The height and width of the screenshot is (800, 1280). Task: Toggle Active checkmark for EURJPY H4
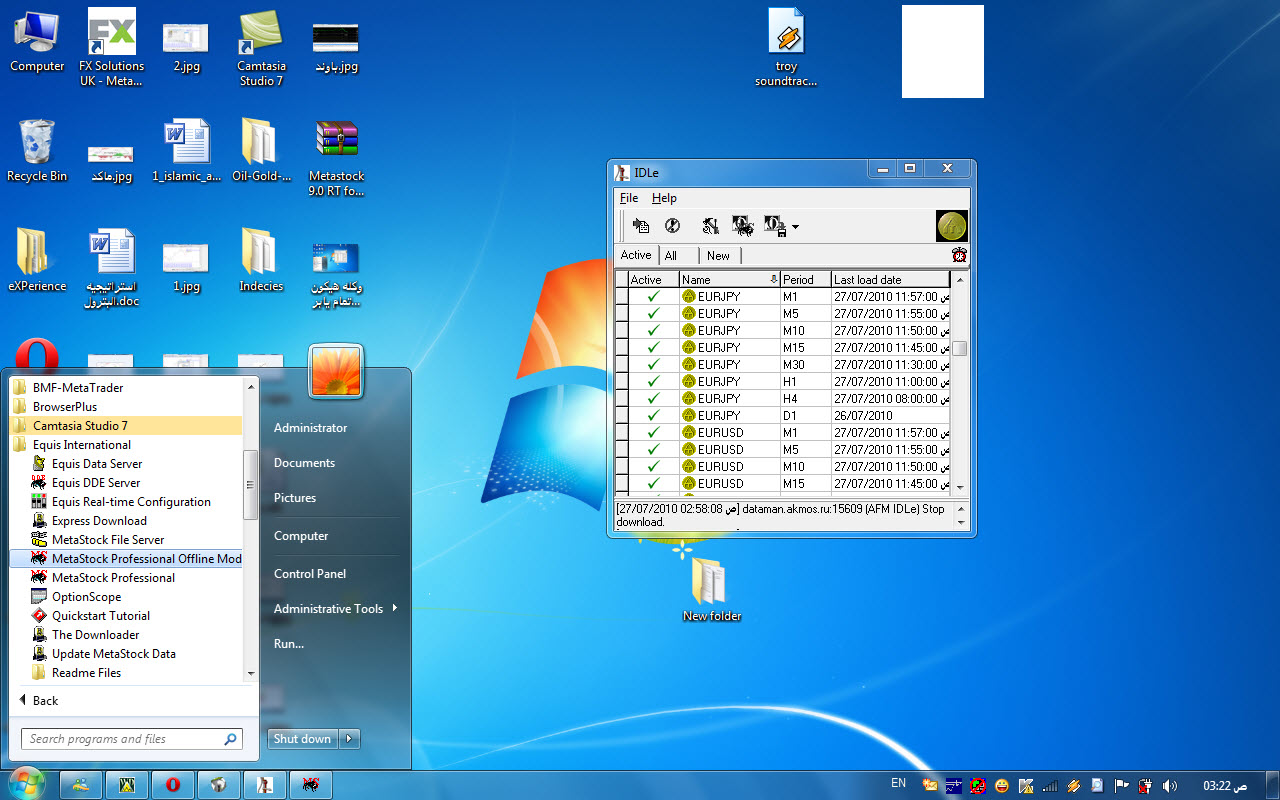coord(654,399)
